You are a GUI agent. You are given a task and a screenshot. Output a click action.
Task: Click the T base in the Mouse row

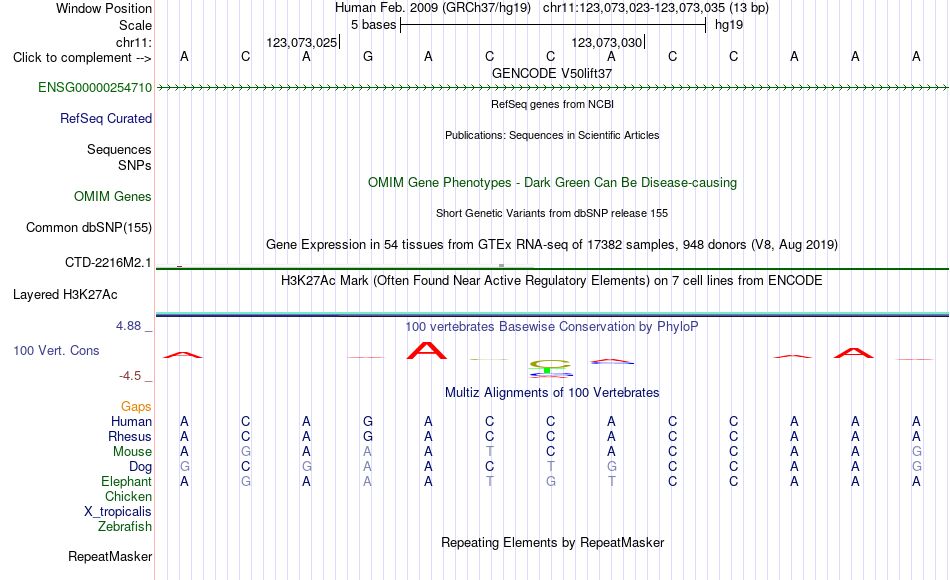(x=490, y=452)
